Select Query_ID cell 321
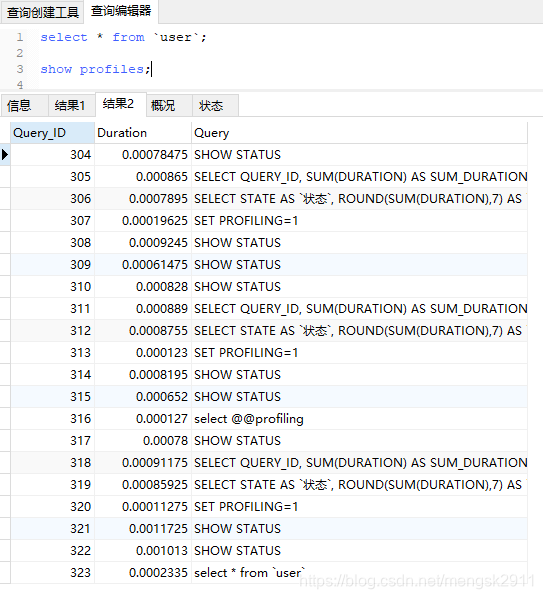 click(x=52, y=529)
